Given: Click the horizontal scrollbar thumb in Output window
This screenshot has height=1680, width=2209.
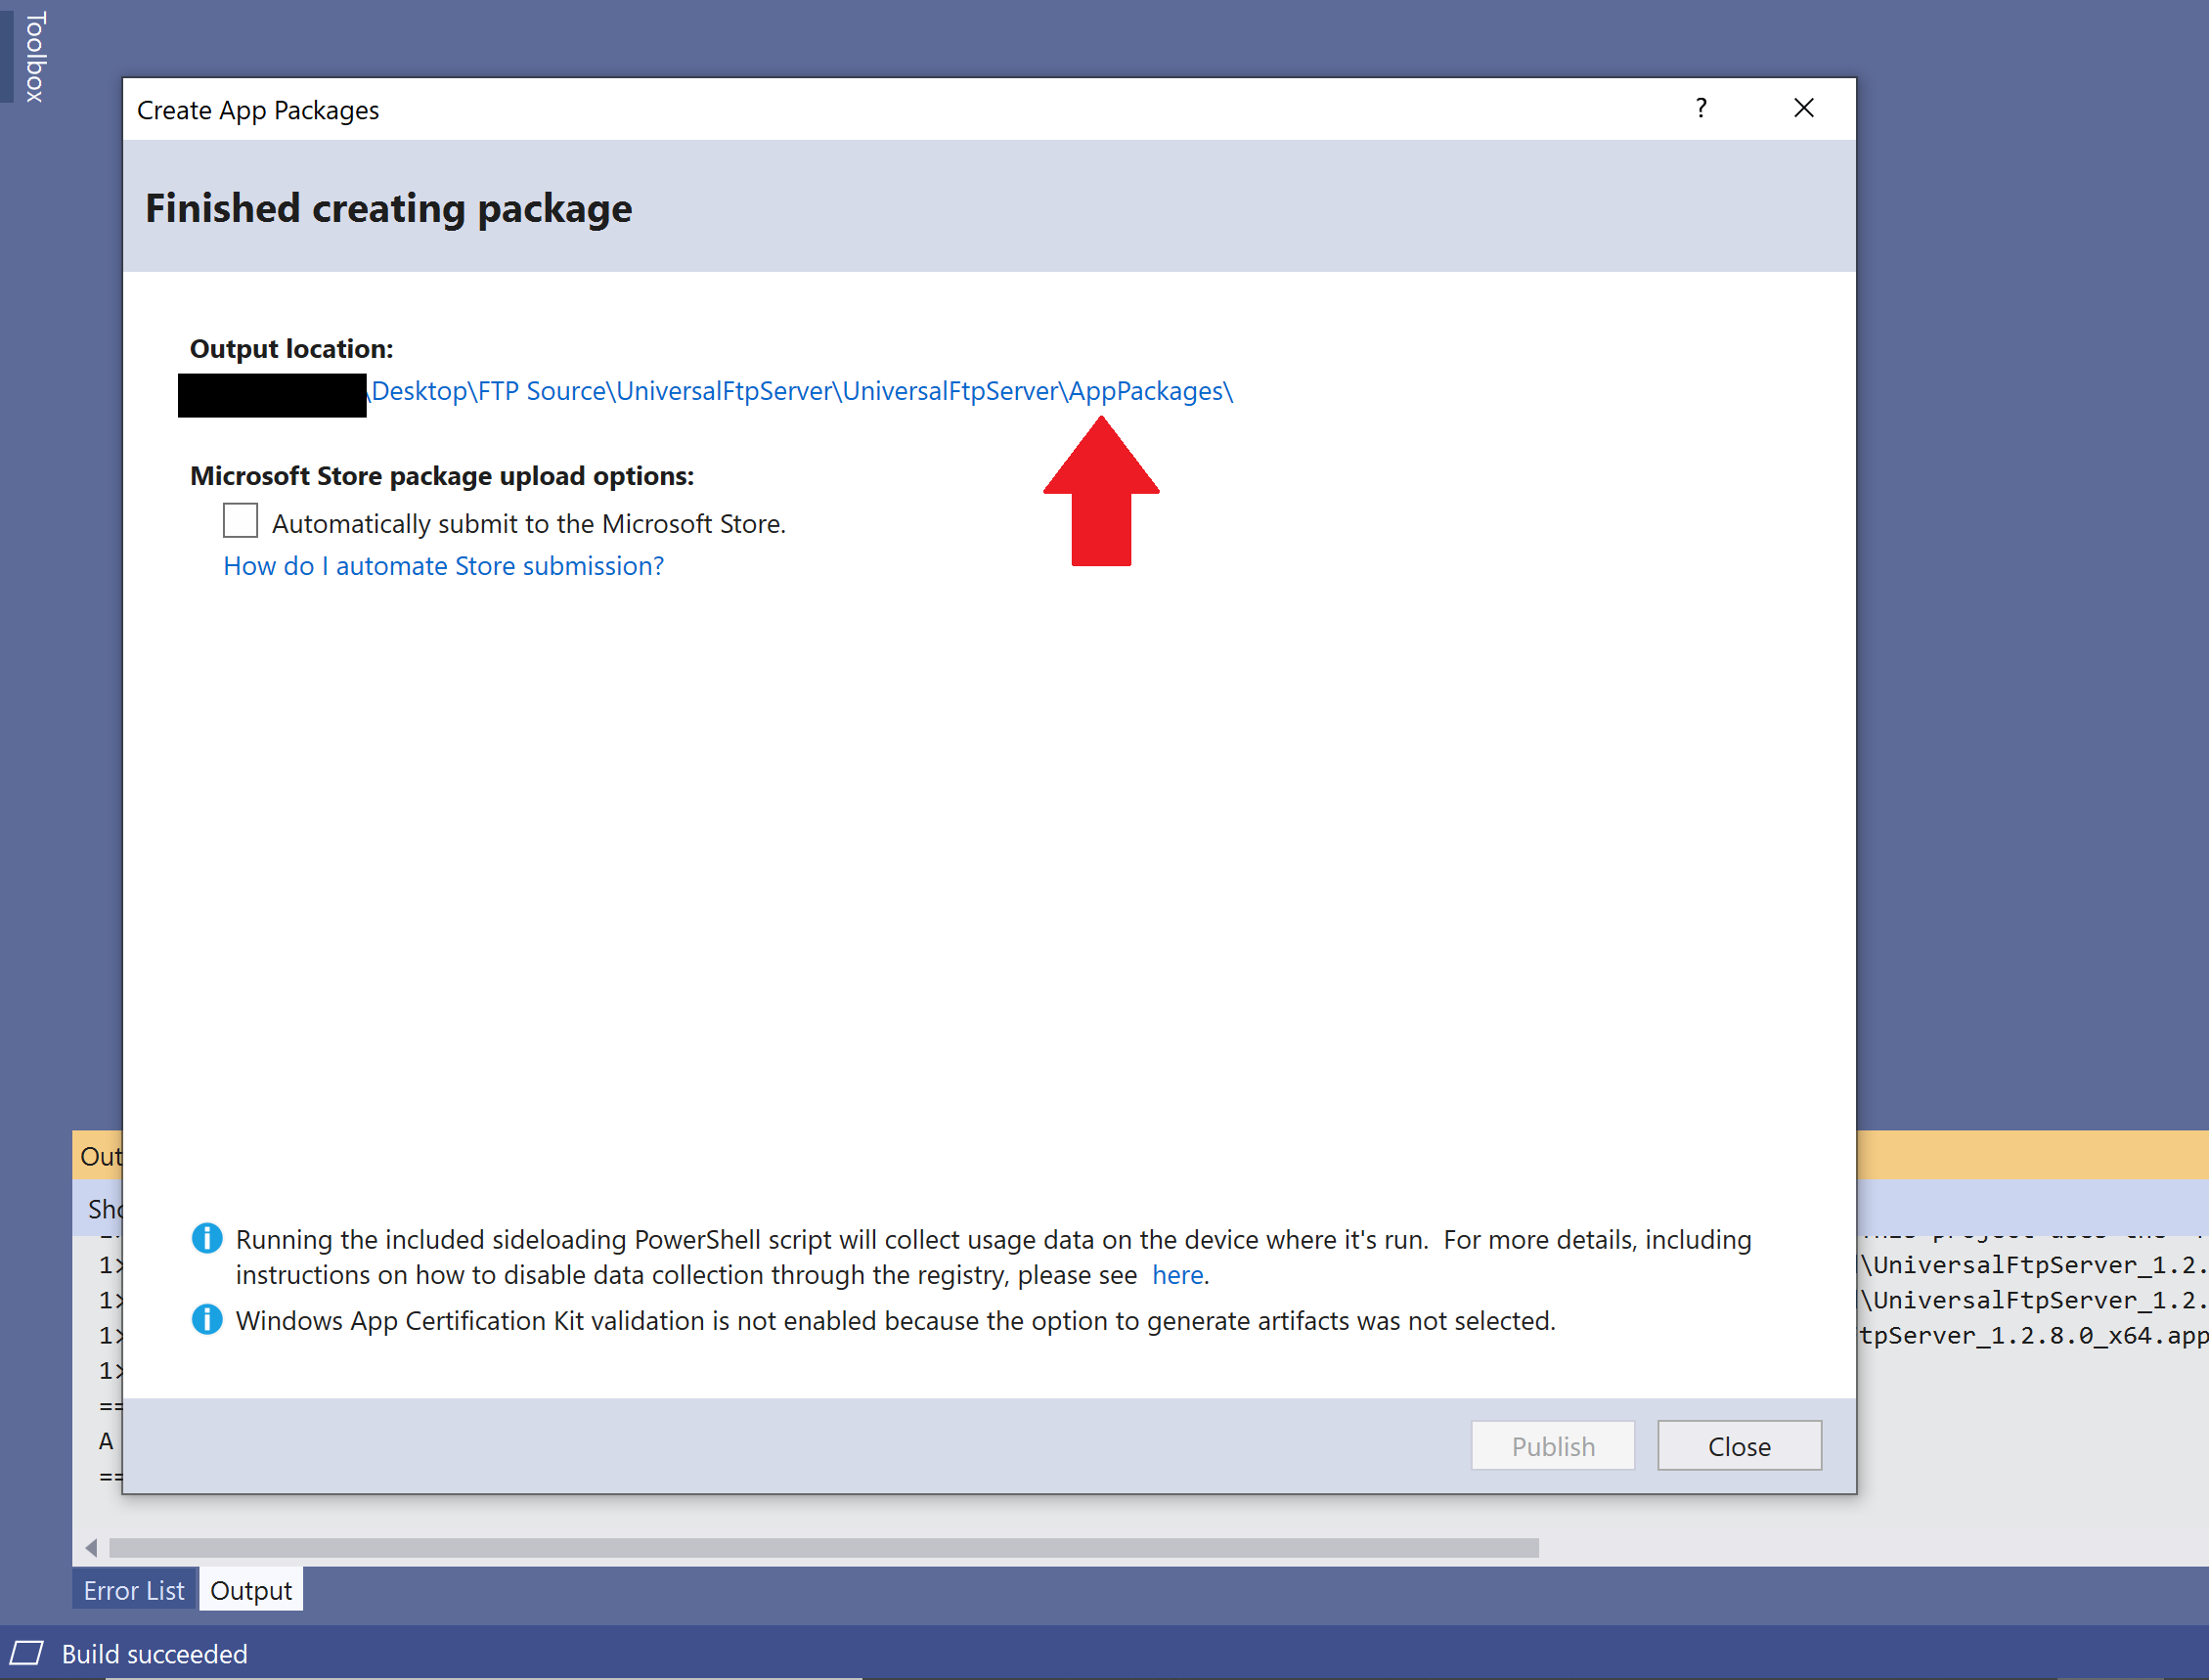Looking at the screenshot, I should 822,1548.
